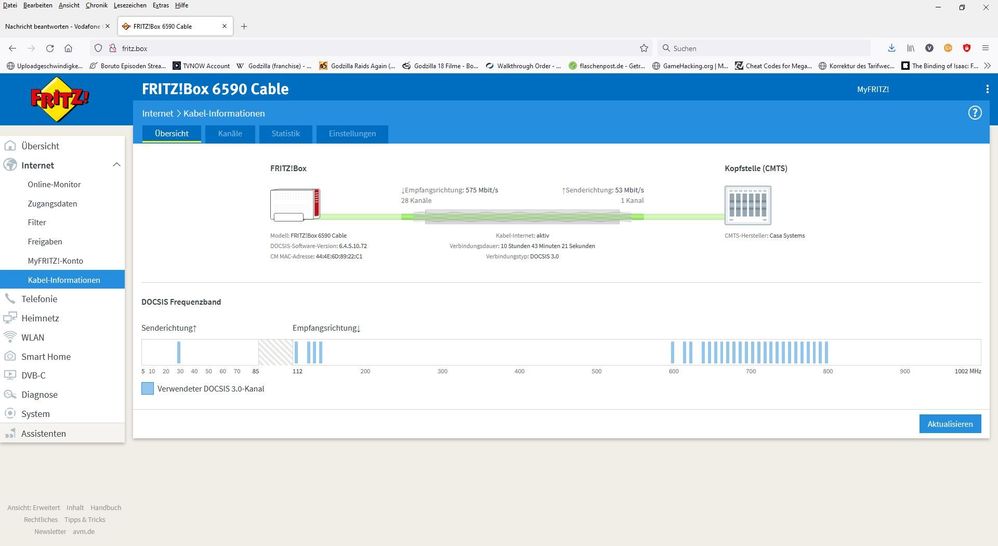The height and width of the screenshot is (546, 998).
Task: Open the Lesezeichen menu
Action: [129, 5]
